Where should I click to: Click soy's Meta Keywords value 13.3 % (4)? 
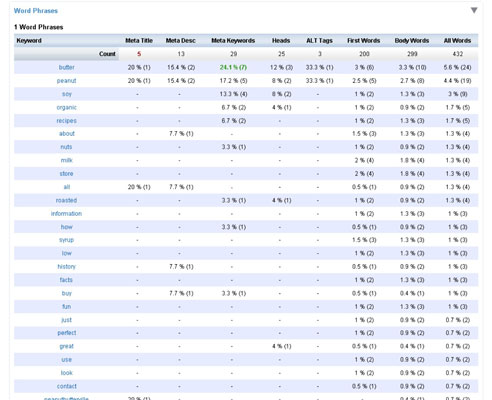[233, 94]
